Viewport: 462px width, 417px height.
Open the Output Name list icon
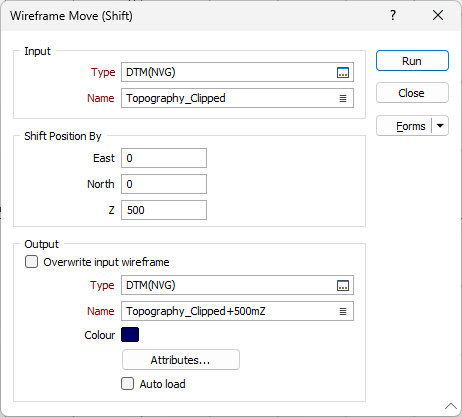(x=343, y=311)
